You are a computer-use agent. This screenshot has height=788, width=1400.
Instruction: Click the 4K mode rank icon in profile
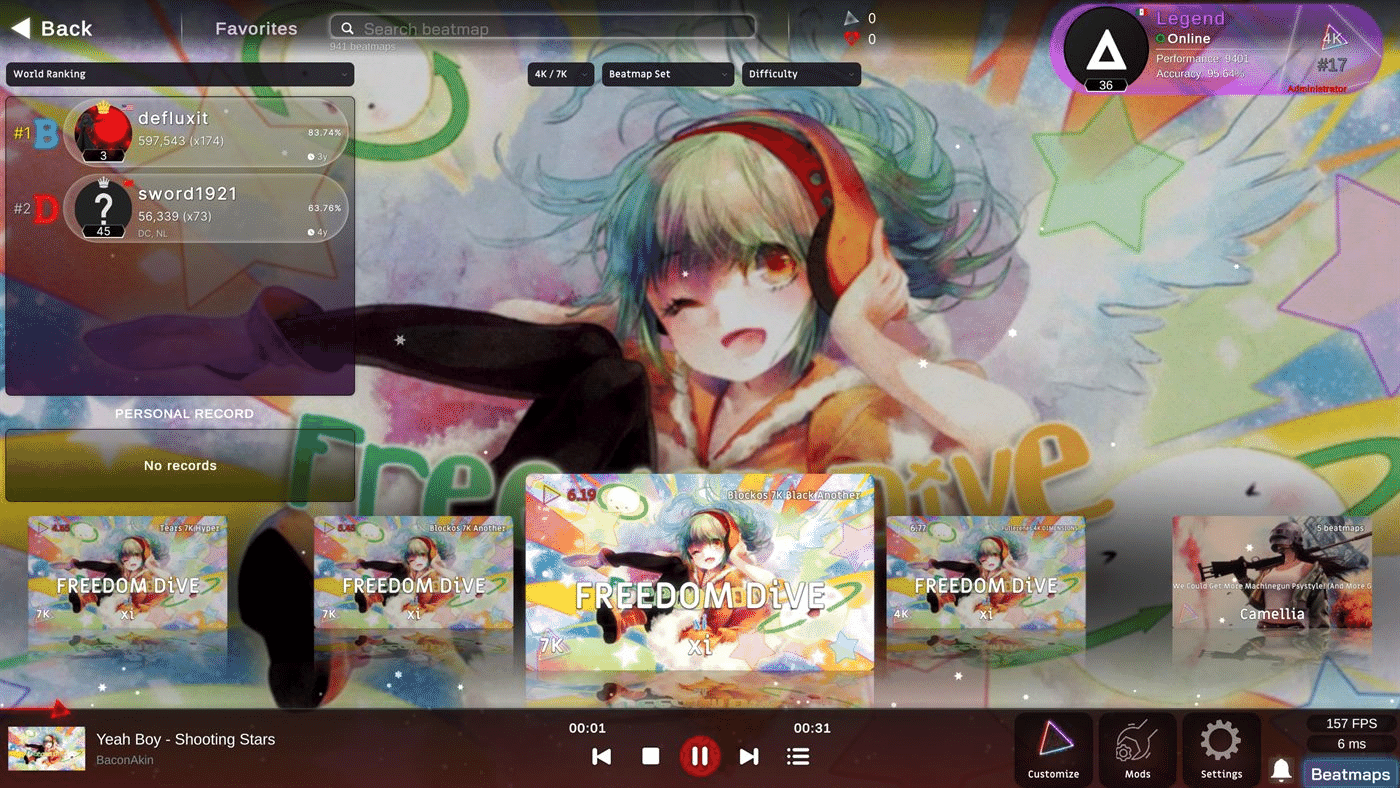(x=1333, y=40)
